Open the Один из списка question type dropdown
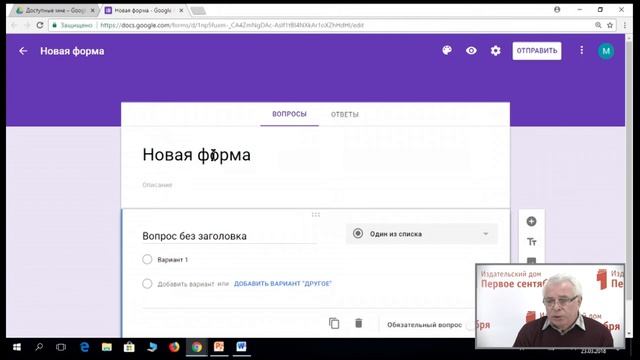The height and width of the screenshot is (360, 640). click(x=422, y=234)
